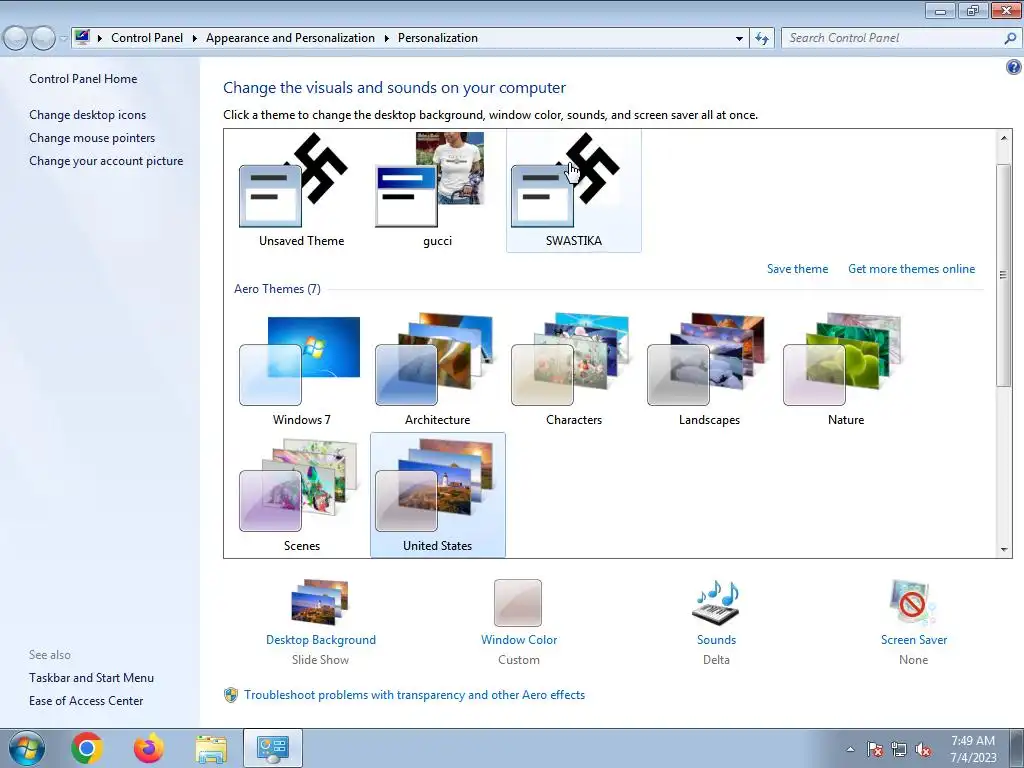The width and height of the screenshot is (1024, 768).
Task: Select the gucci theme
Action: 437,190
